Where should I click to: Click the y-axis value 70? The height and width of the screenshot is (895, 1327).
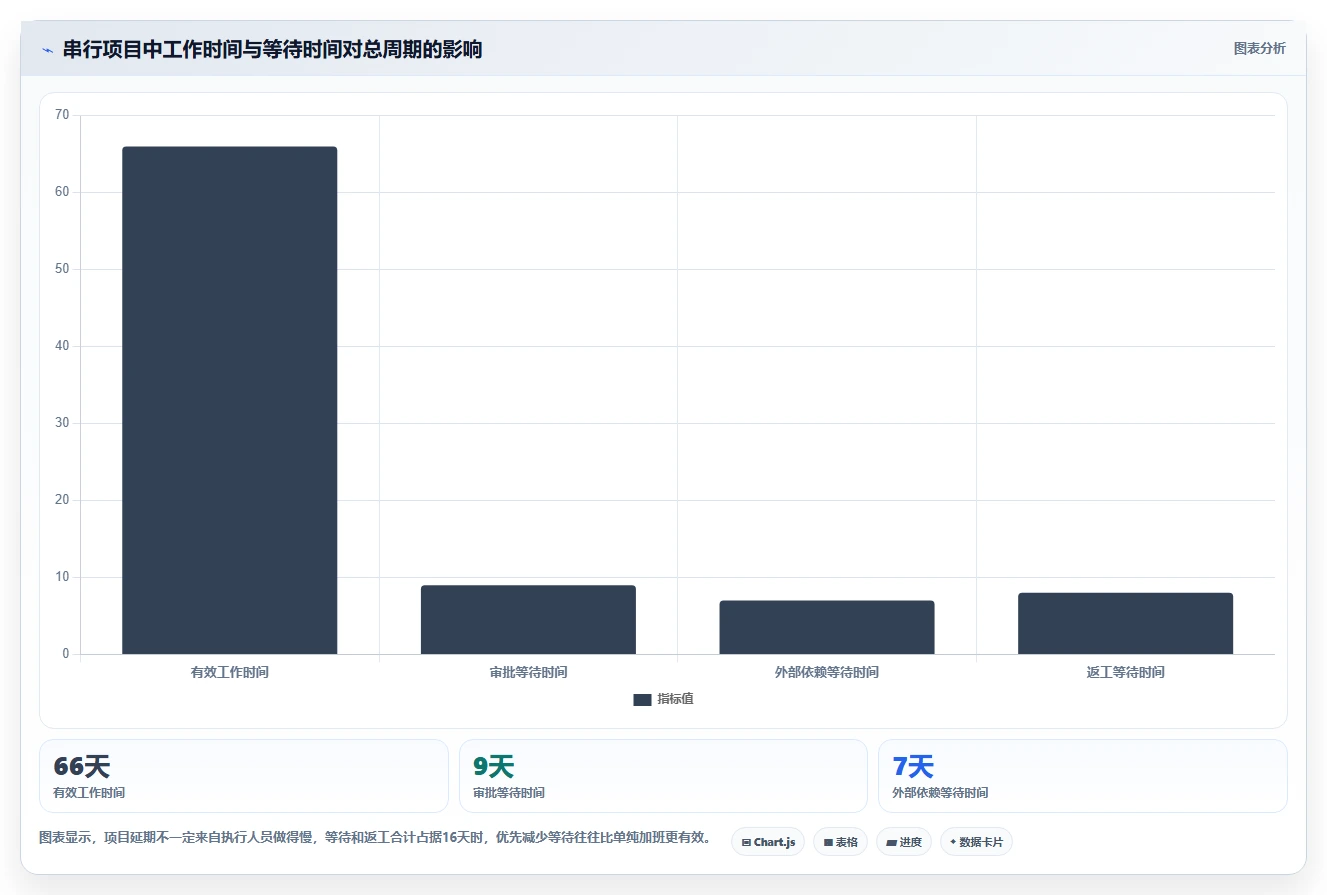tap(62, 115)
